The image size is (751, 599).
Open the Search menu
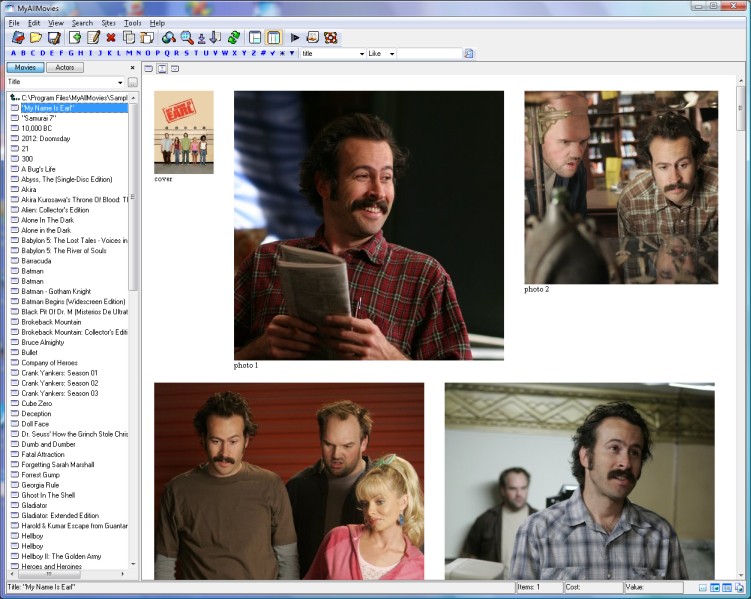(x=82, y=23)
